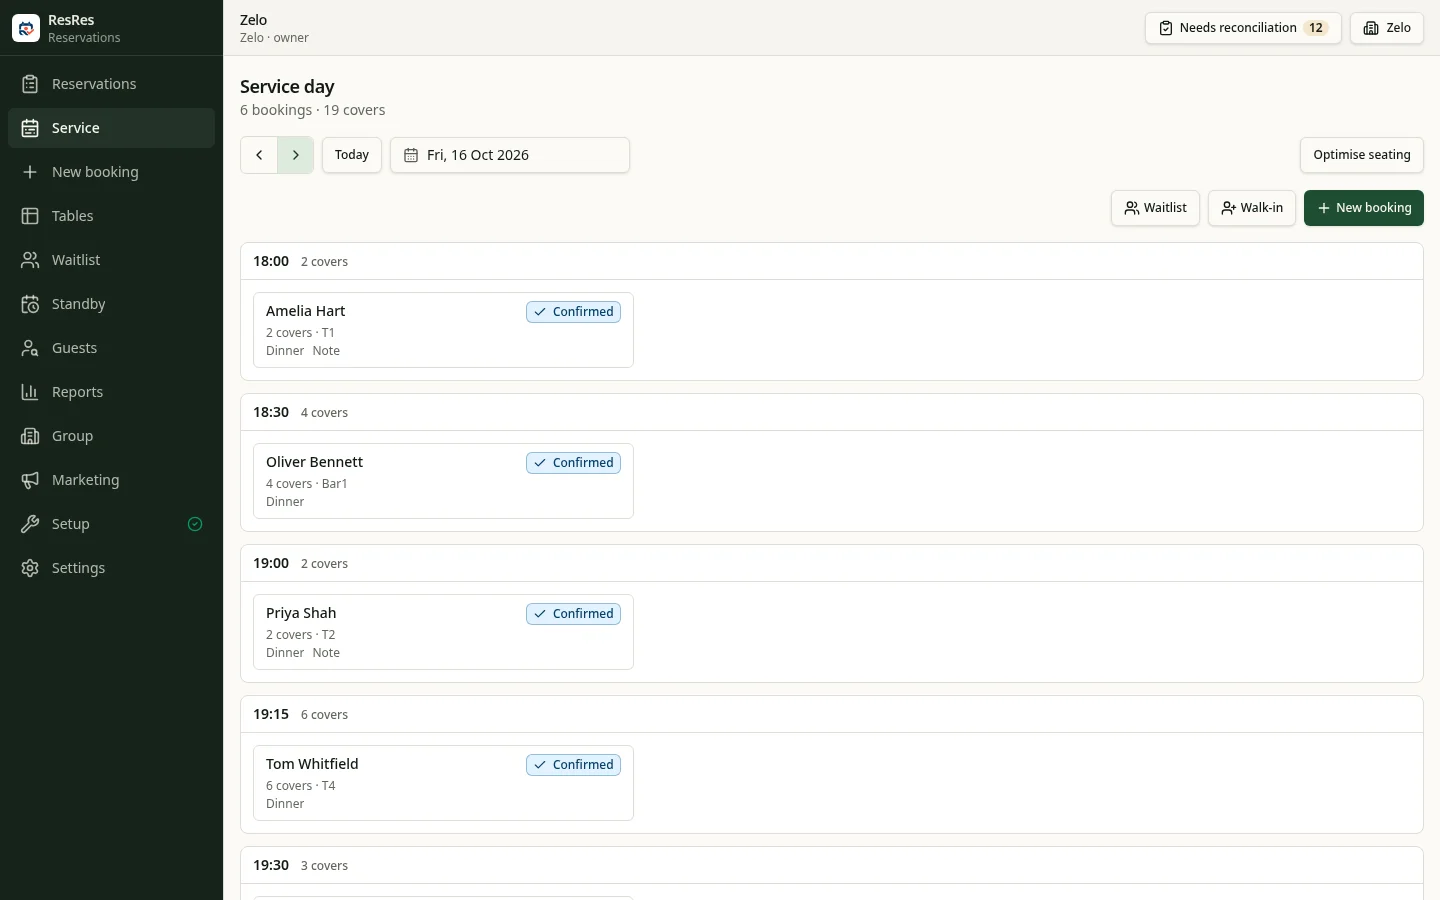This screenshot has height=900, width=1440.
Task: Open Priya Shah's booking
Action: click(x=443, y=632)
